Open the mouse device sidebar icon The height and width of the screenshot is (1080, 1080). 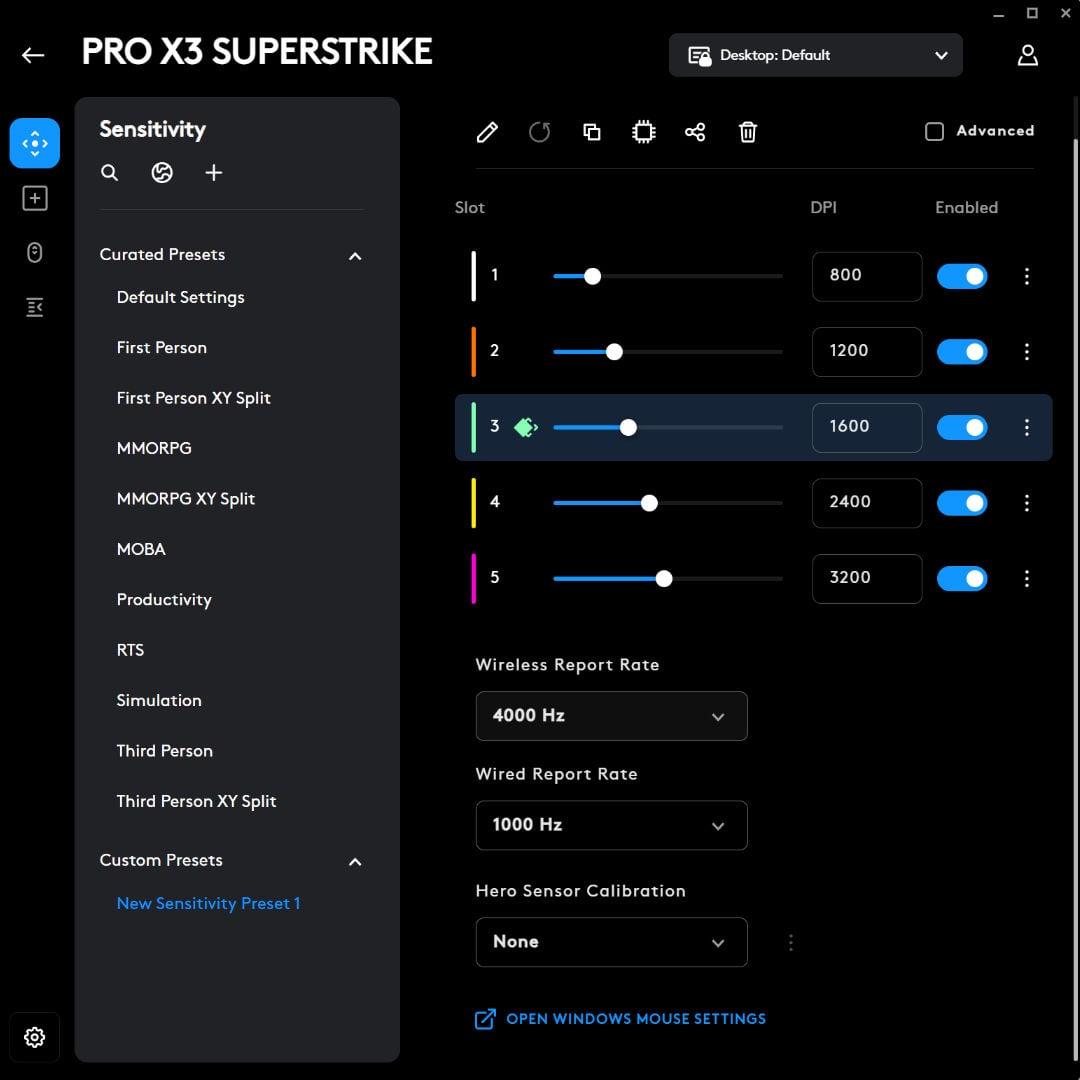point(34,253)
